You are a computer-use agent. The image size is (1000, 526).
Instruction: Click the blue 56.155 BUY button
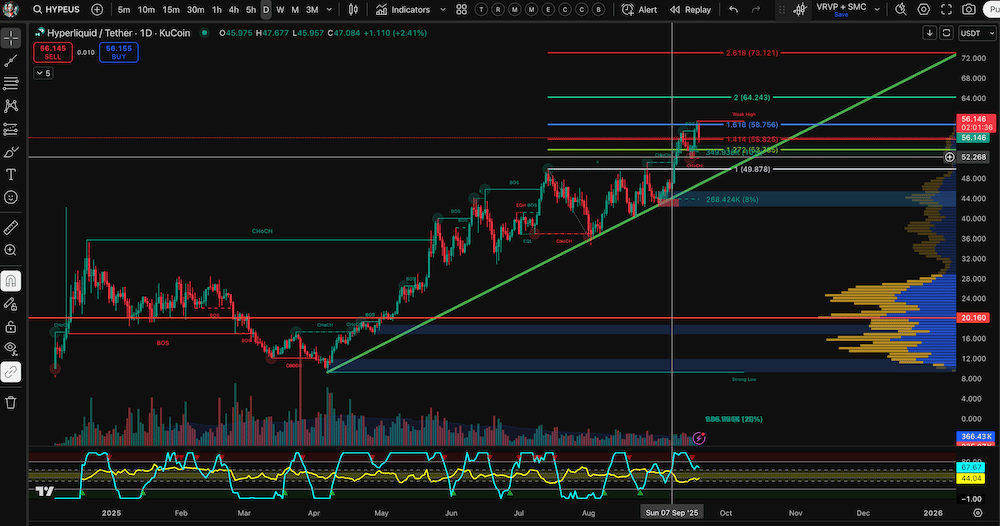[119, 52]
